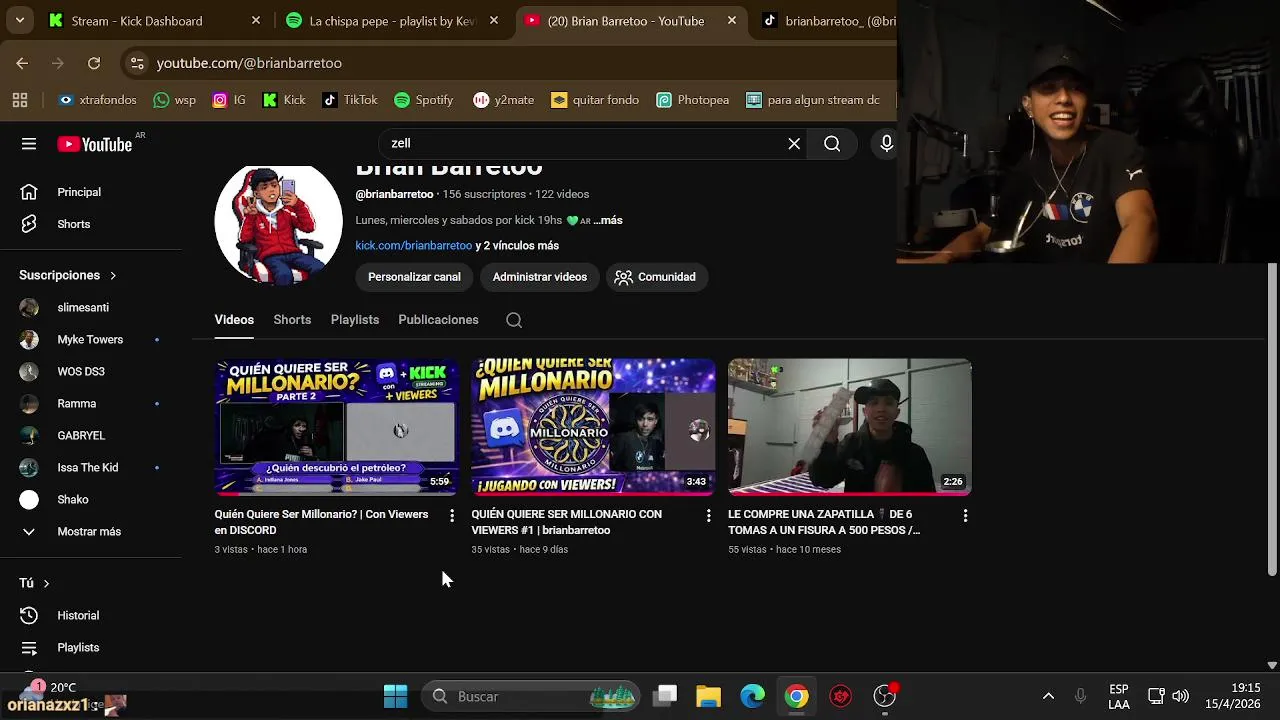This screenshot has width=1280, height=720.
Task: Click the browser address bar URL
Action: pyautogui.click(x=249, y=63)
